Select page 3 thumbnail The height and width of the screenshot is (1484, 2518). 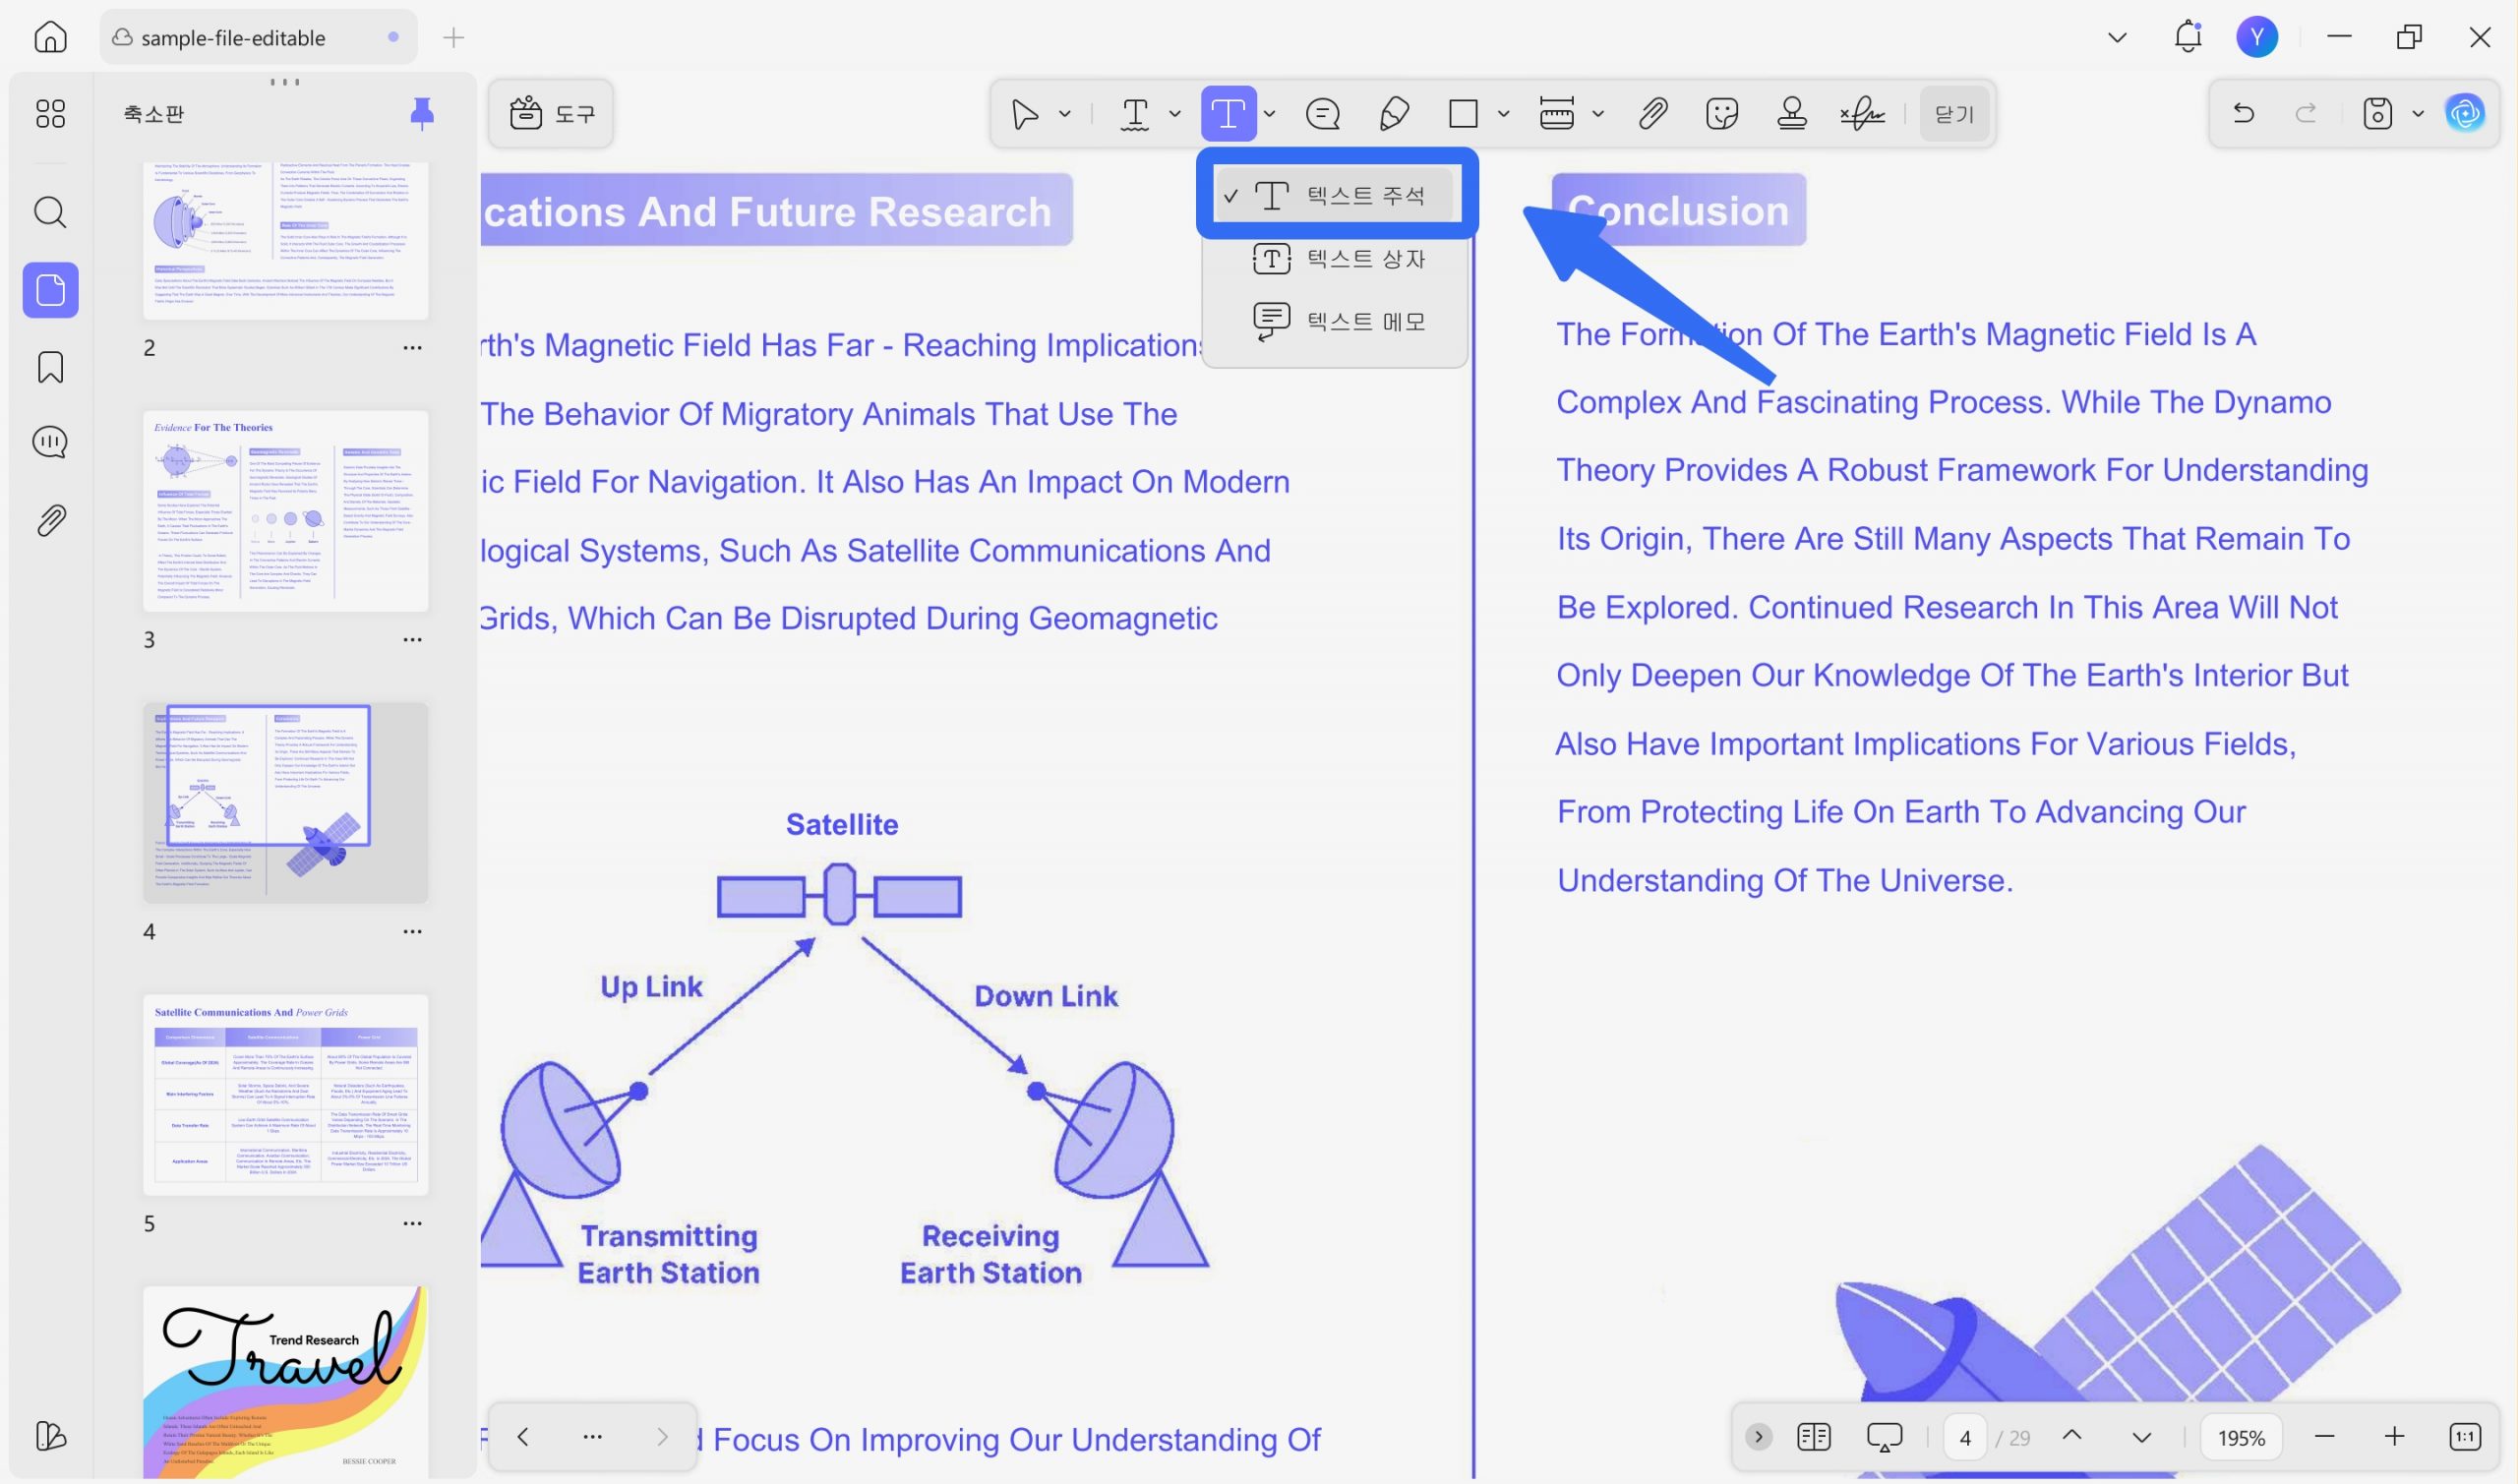tap(285, 510)
